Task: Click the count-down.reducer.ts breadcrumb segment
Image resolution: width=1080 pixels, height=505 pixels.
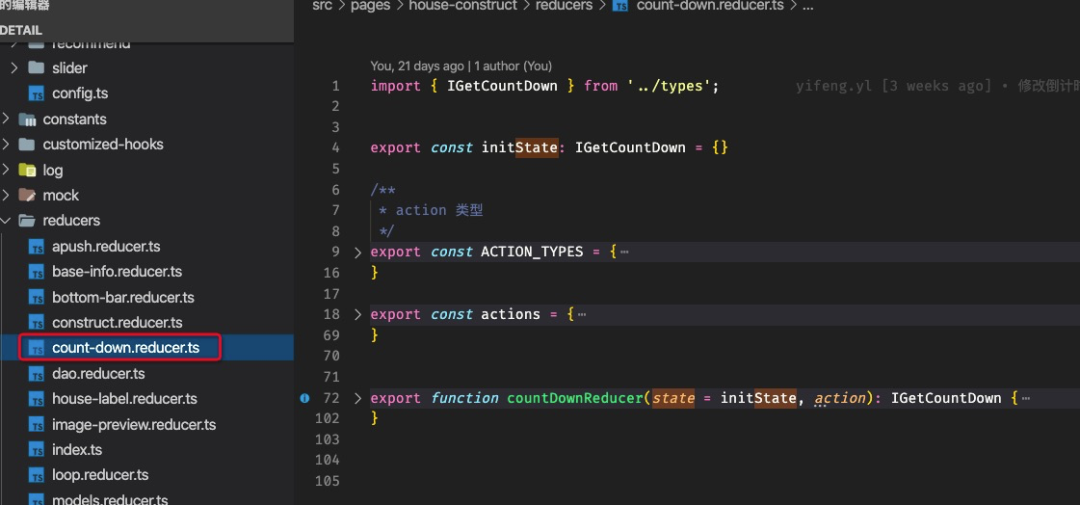Action: (x=710, y=6)
